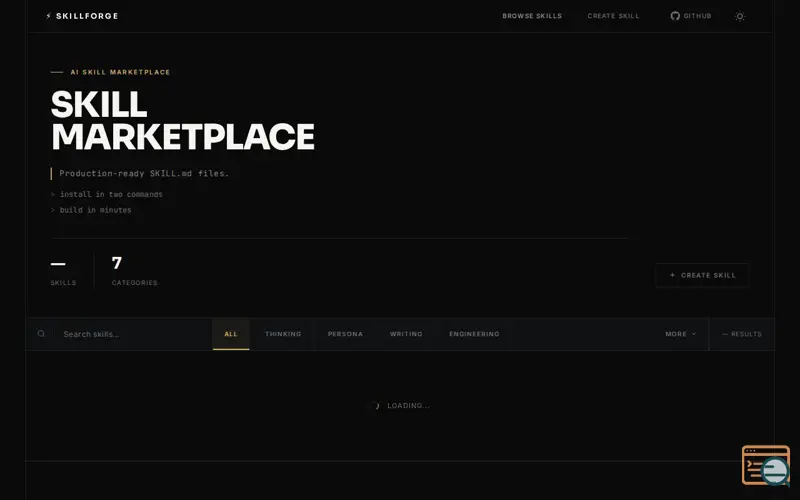Click the SKILLFORGE brand name
This screenshot has width=800, height=500.
87,16
